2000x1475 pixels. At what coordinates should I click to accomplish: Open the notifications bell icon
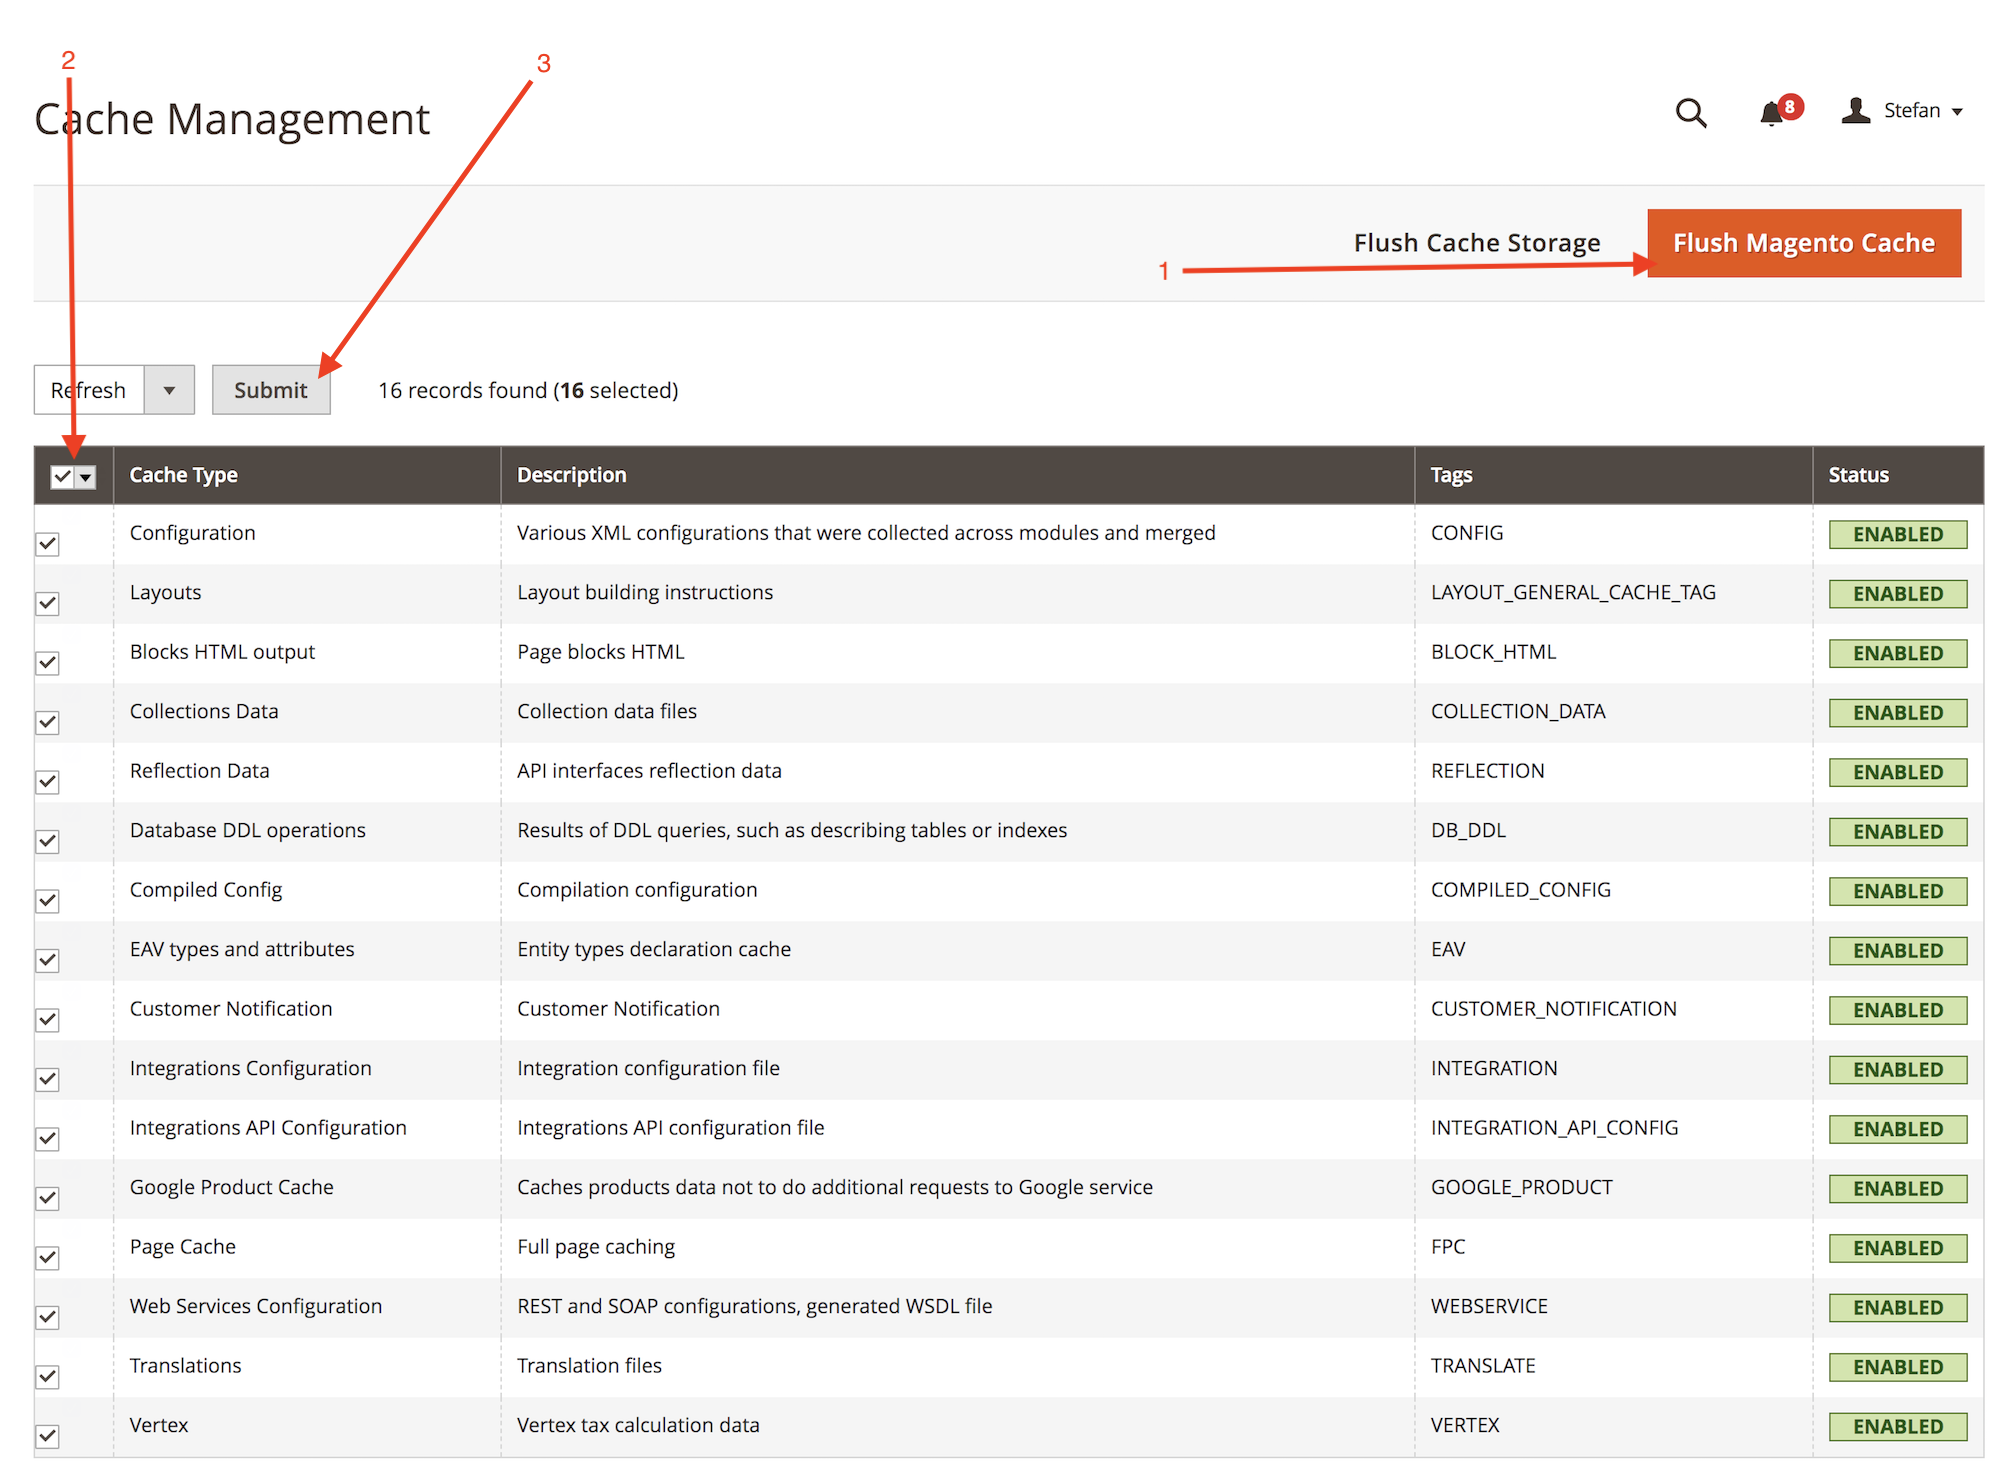(1771, 113)
